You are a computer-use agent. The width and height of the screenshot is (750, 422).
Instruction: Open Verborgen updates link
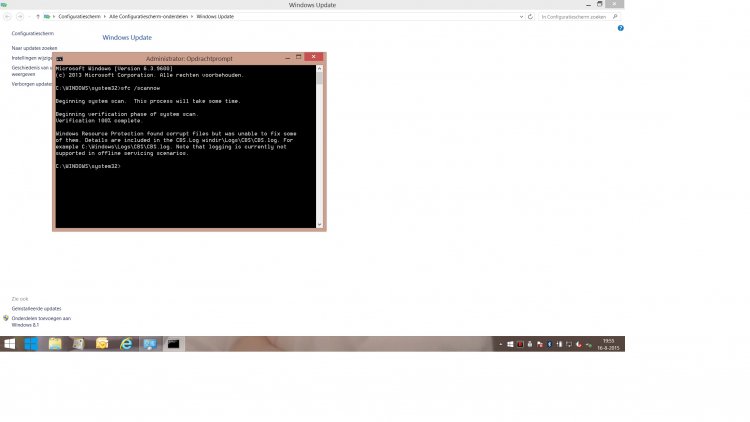click(x=32, y=84)
